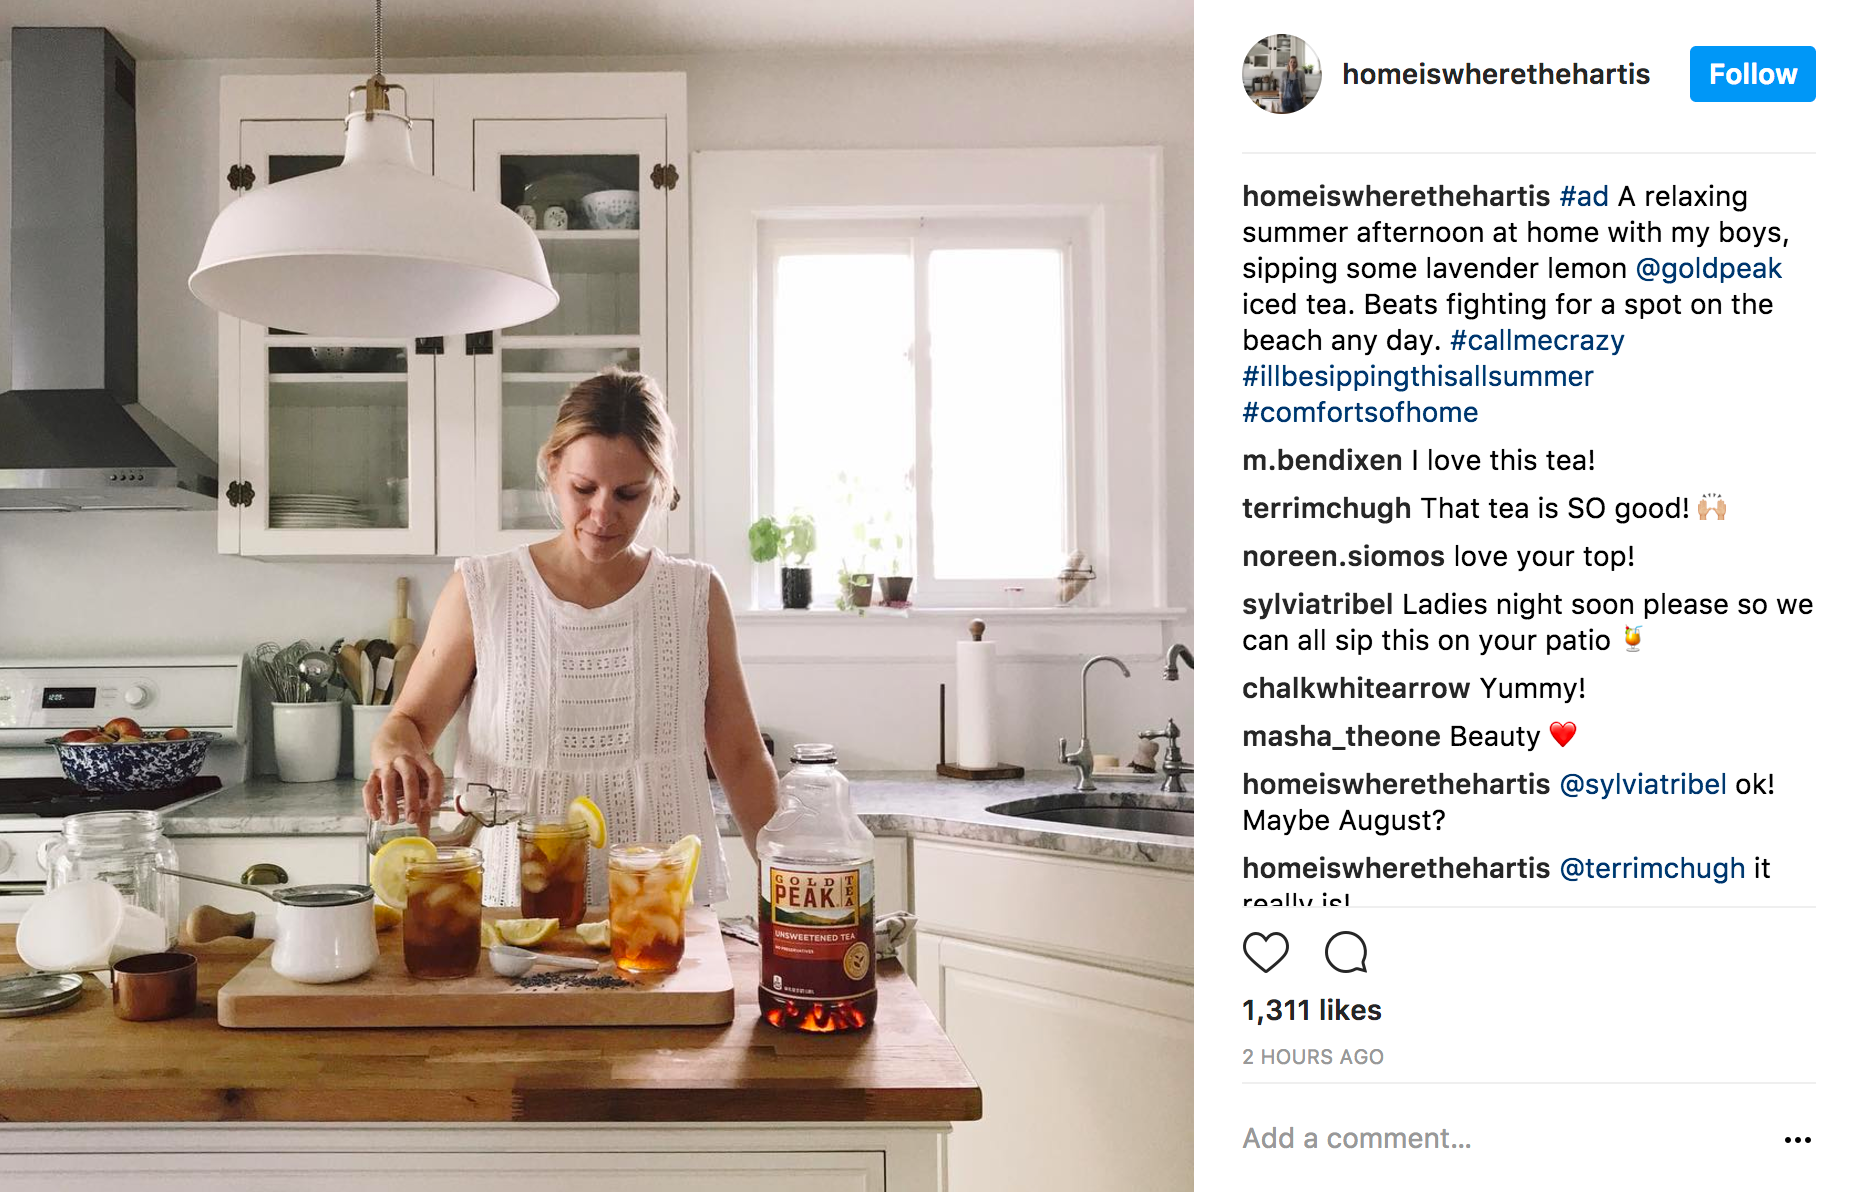Follow the homeiswherethehartis account
The width and height of the screenshot is (1862, 1192).
tap(1752, 74)
